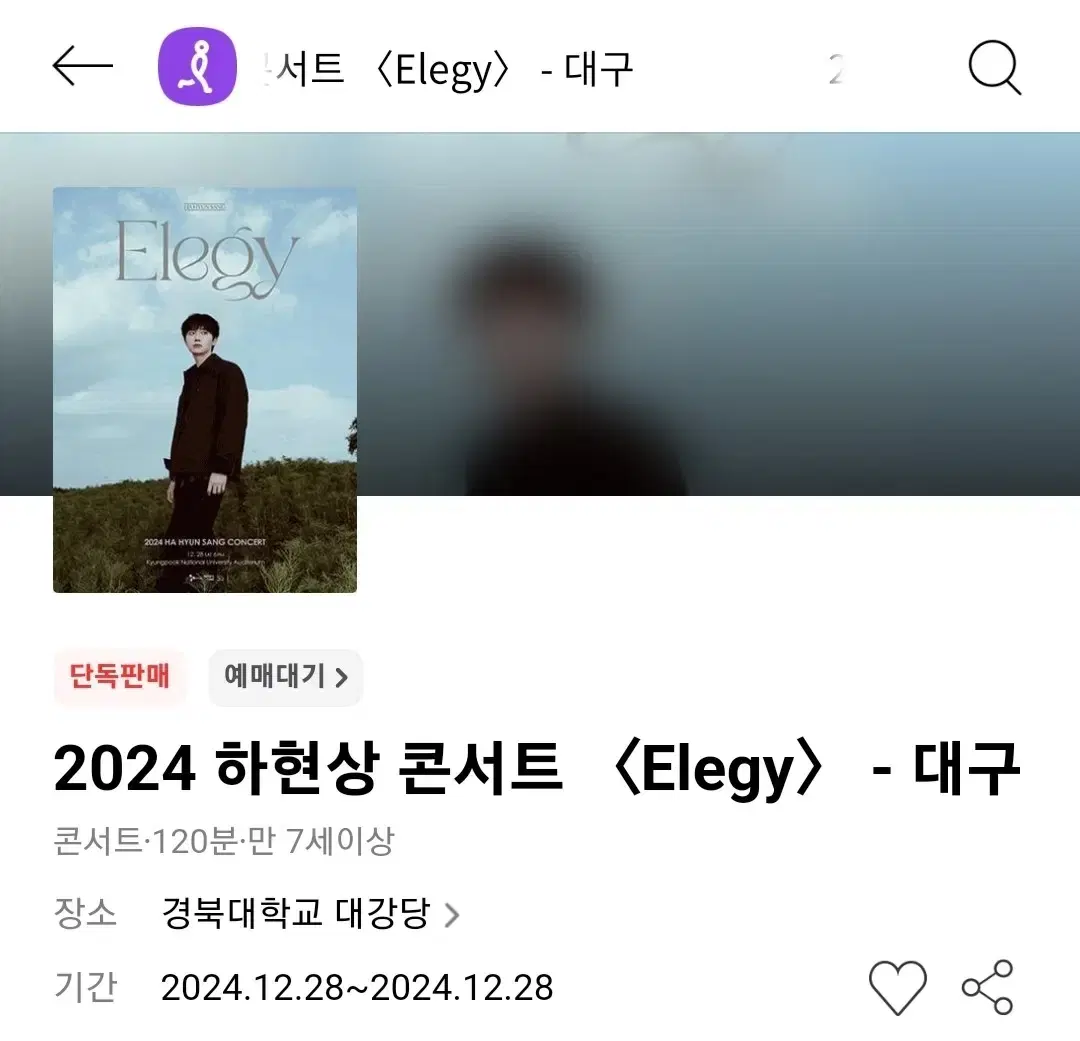Like the concert with the heart icon
Screen dimensions: 1080x1041
[x=897, y=987]
